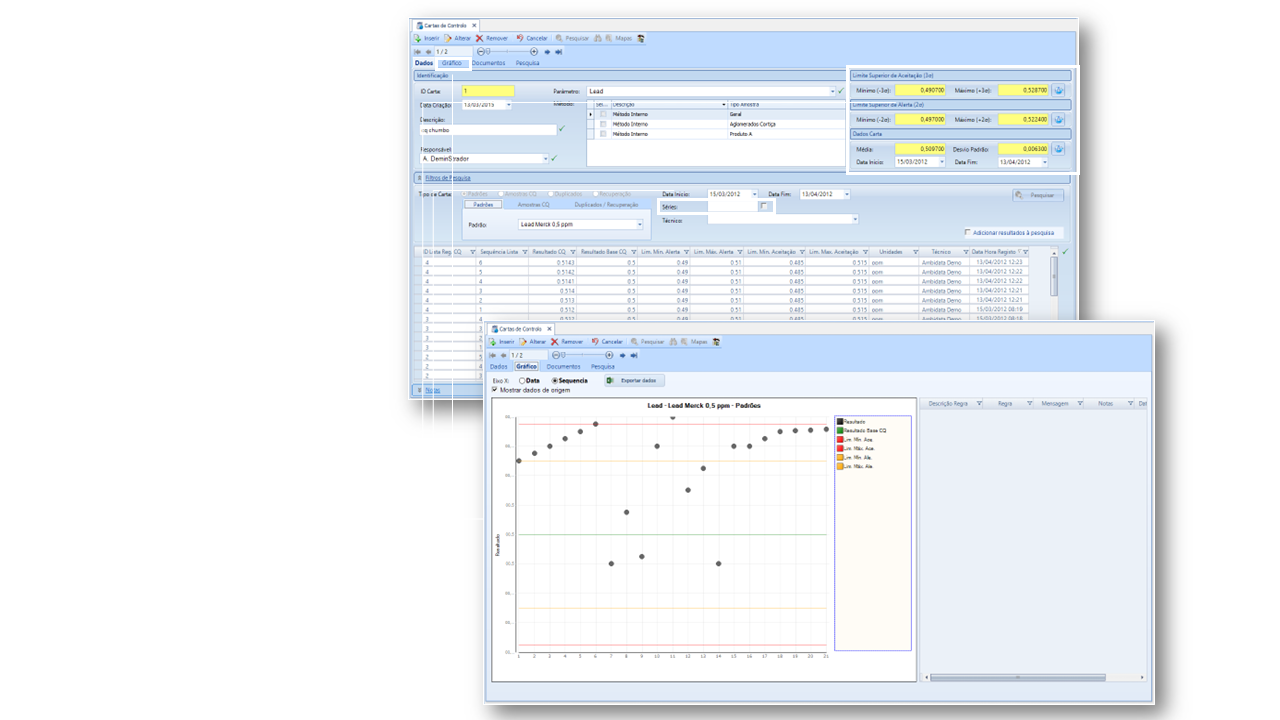Click the zoom slider in chart window toolbar
Image resolution: width=1280 pixels, height=720 pixels.
(x=585, y=355)
